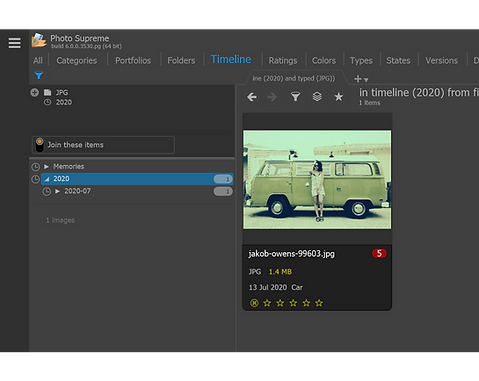Click the 1.4 MB file size text
The image size is (479, 381).
tap(280, 272)
